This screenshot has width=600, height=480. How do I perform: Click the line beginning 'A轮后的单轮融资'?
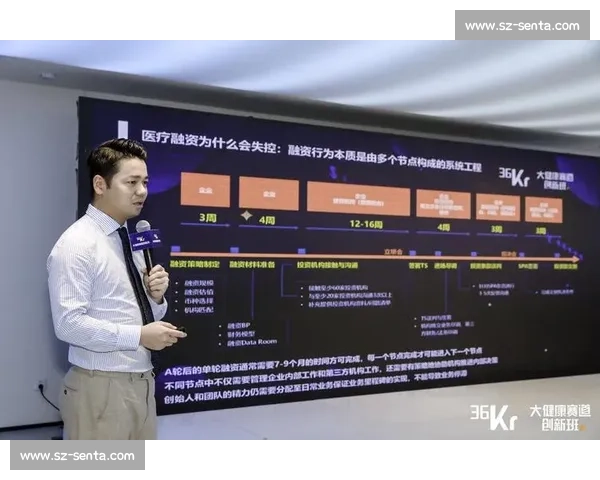323,362
